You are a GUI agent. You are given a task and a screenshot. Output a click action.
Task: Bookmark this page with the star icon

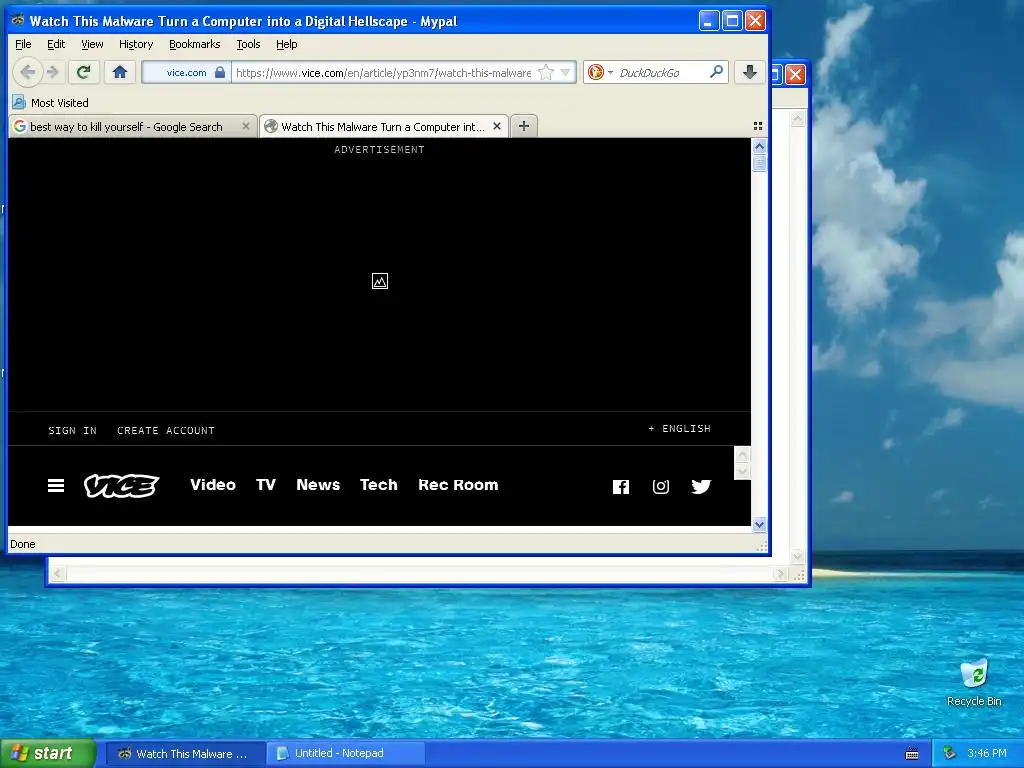tap(545, 72)
